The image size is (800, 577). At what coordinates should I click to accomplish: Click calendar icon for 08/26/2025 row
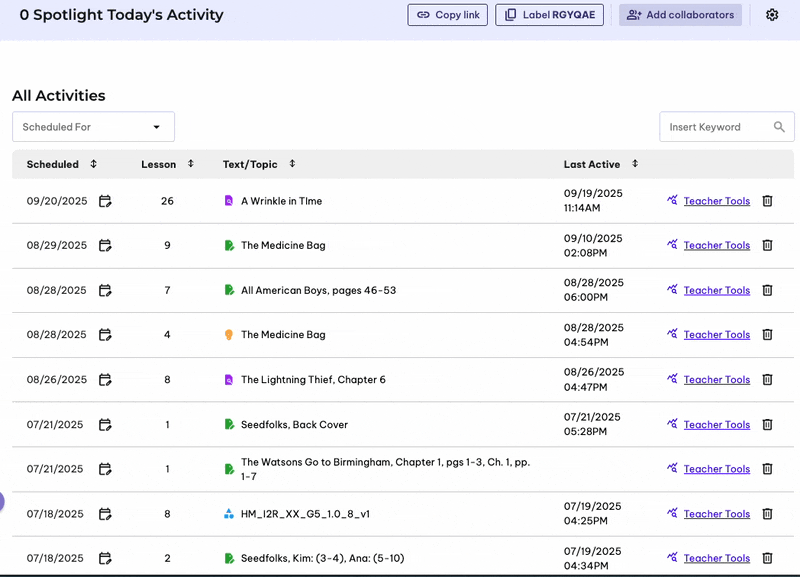coord(105,380)
